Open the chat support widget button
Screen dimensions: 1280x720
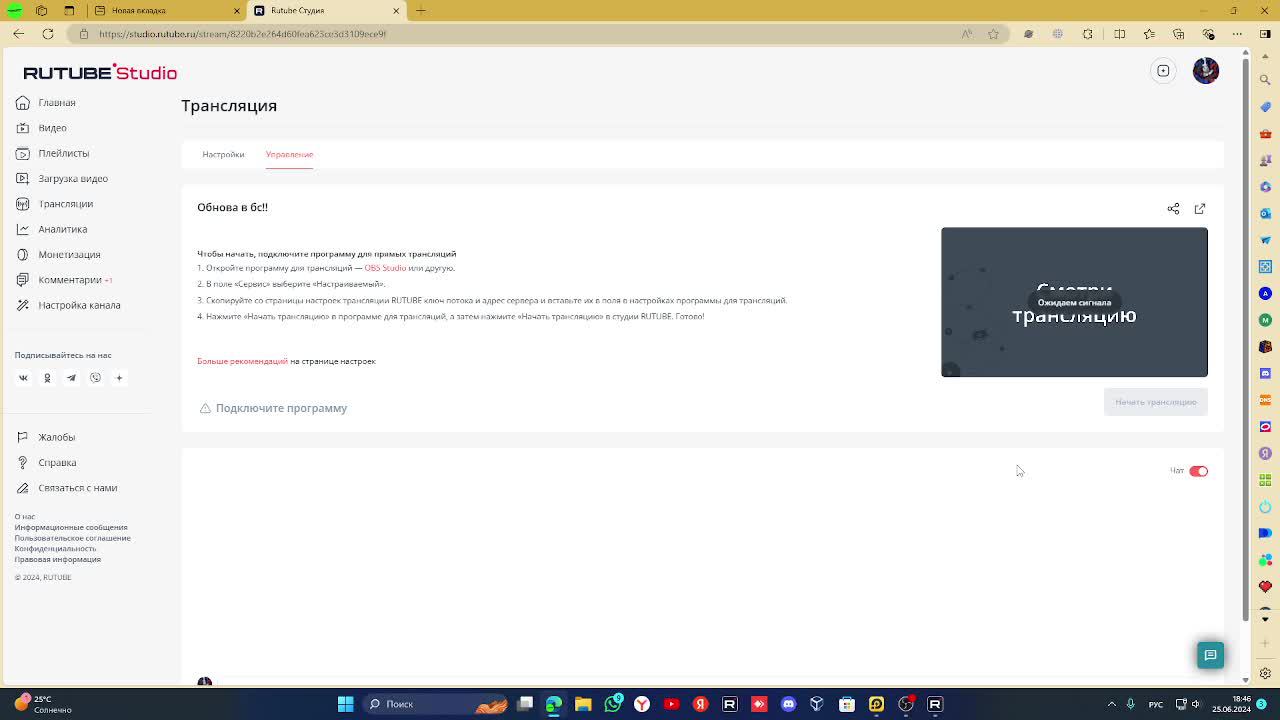click(1210, 655)
